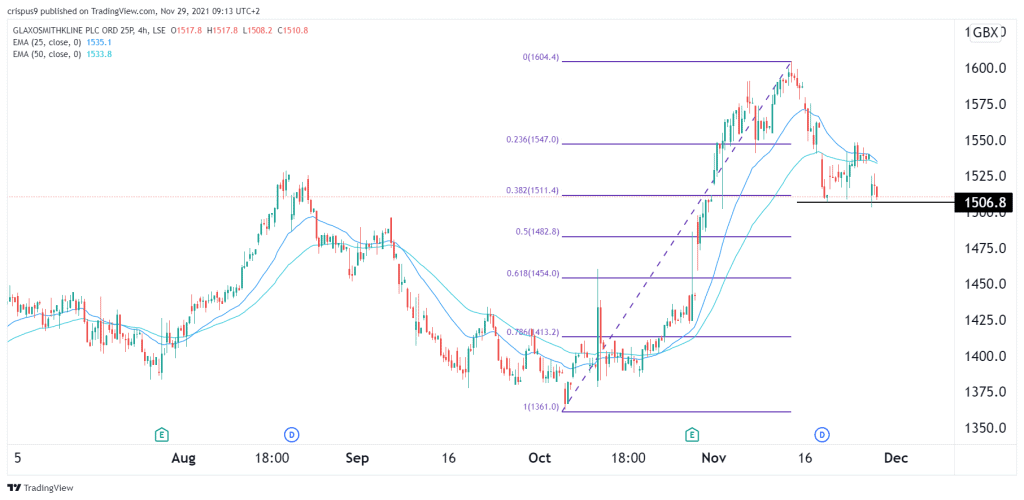
Task: Click the Fibonacci 0.618(1454.0) level label
Action: tap(532, 273)
